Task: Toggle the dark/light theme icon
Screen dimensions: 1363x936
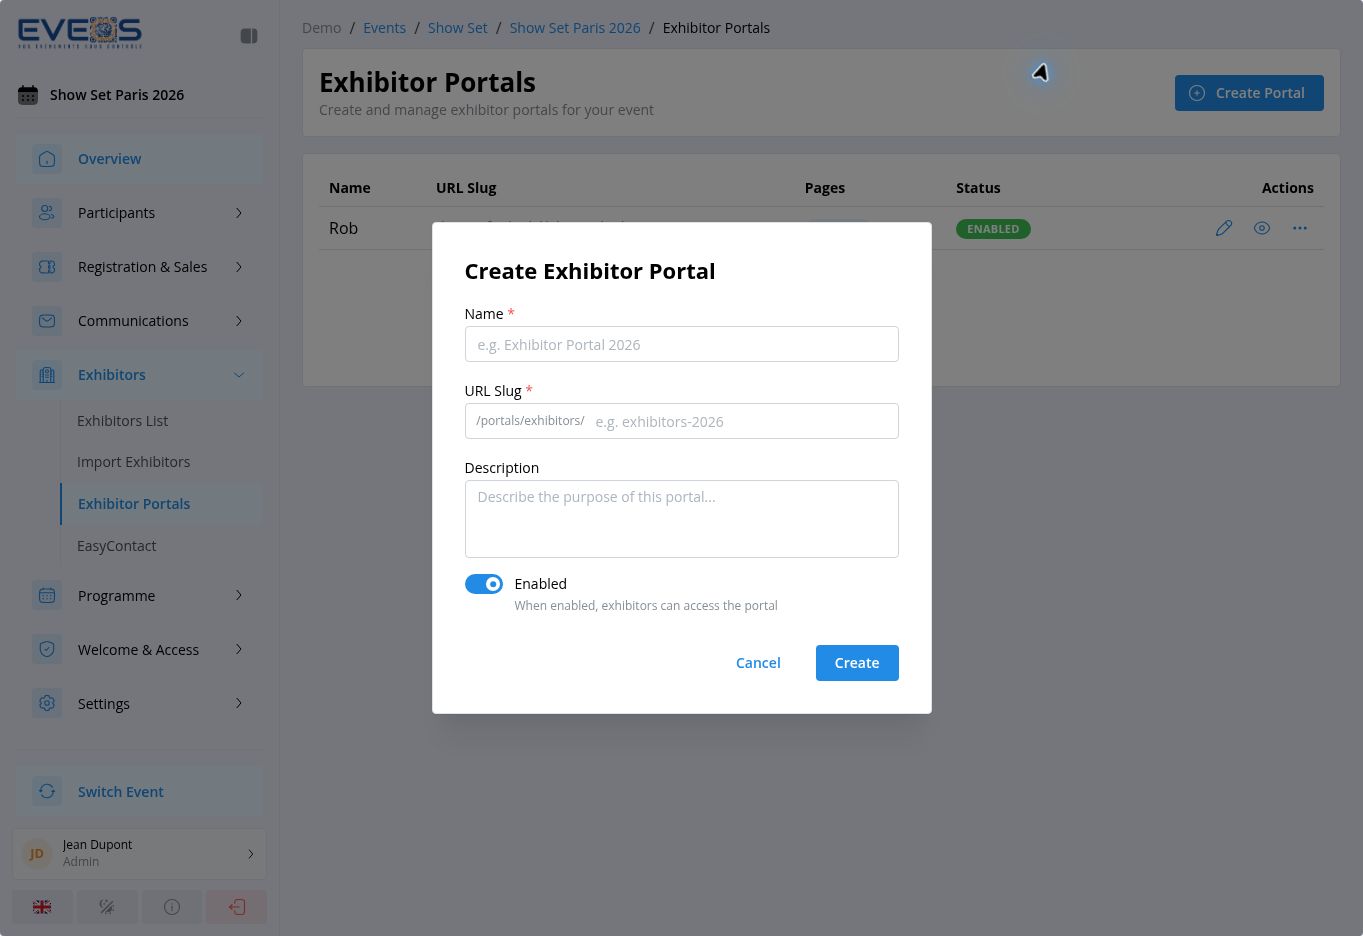Action: coord(107,907)
